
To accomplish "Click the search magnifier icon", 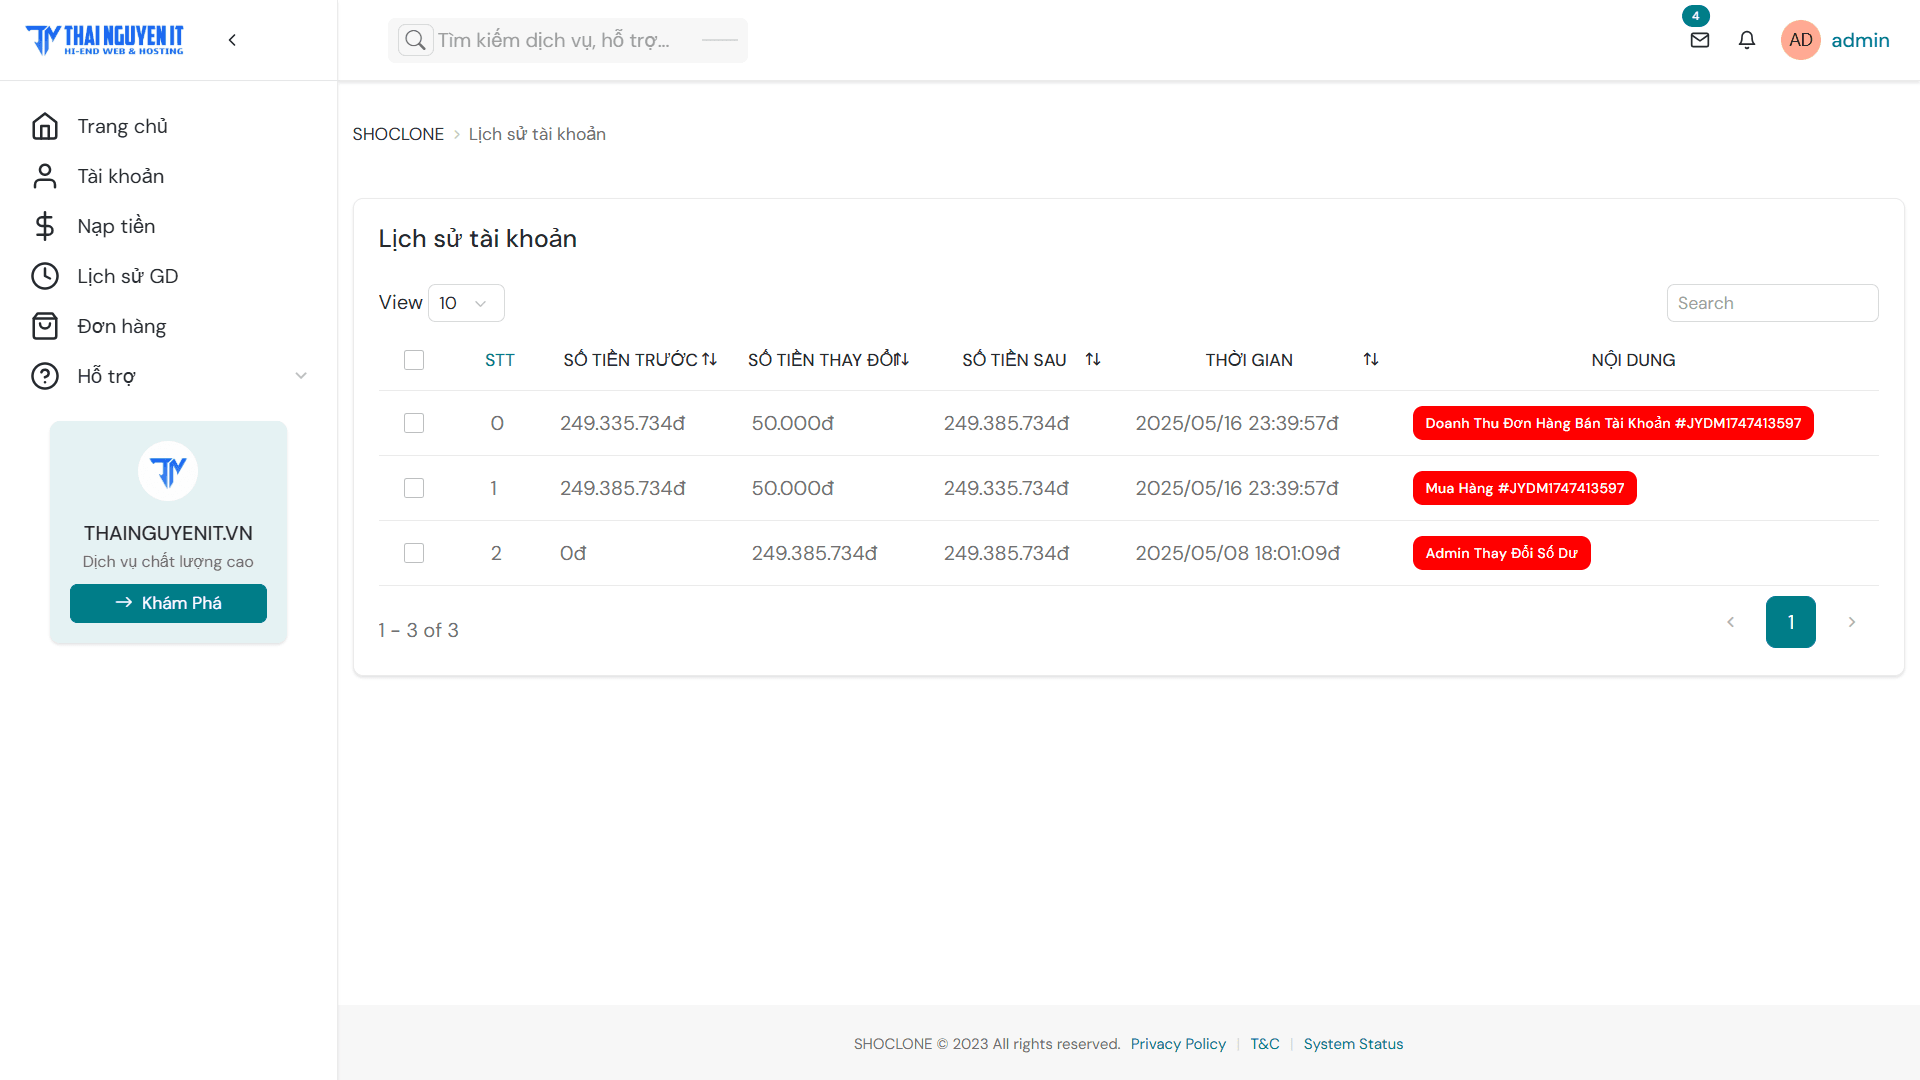I will (415, 40).
